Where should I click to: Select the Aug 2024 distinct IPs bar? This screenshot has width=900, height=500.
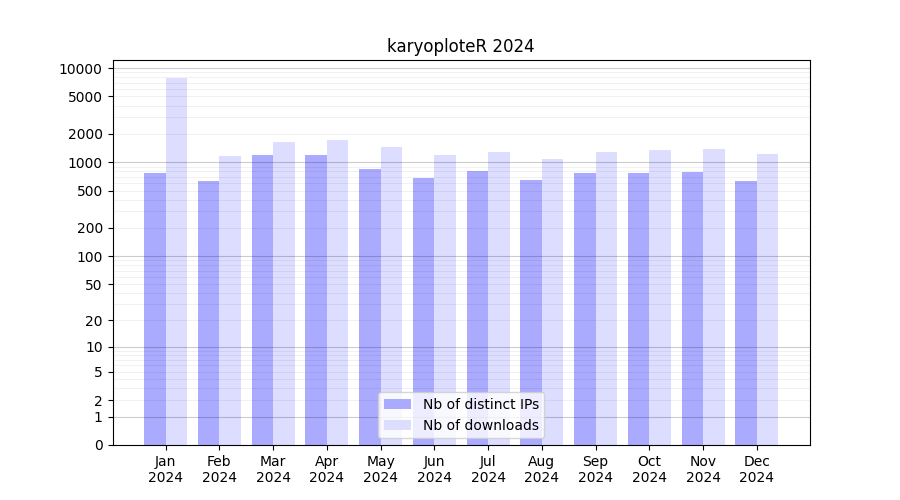(531, 312)
